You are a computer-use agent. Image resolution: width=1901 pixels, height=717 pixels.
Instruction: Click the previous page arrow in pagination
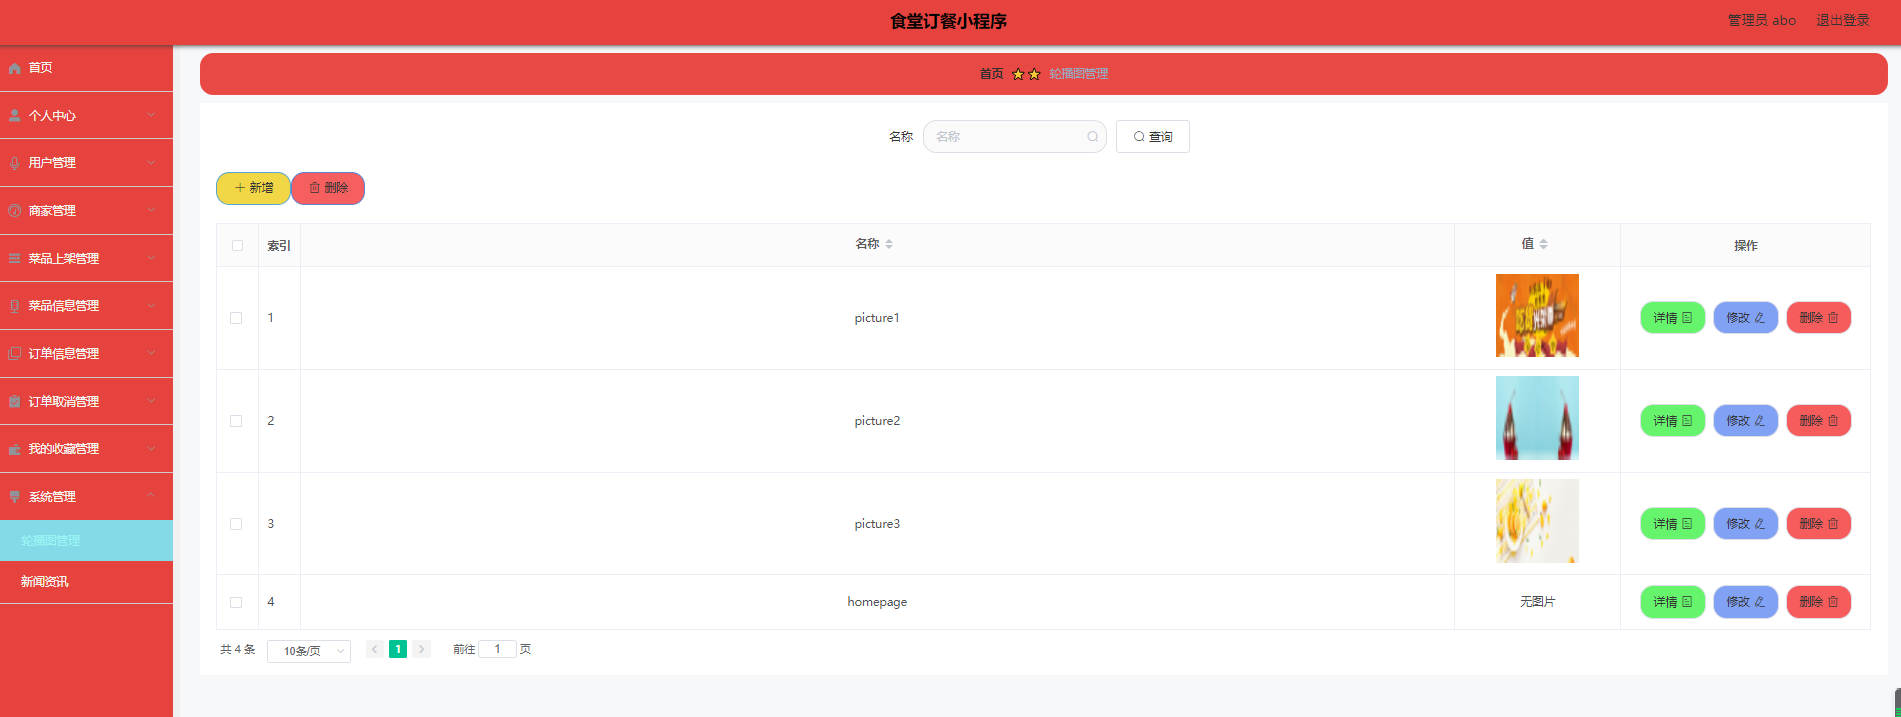[375, 649]
